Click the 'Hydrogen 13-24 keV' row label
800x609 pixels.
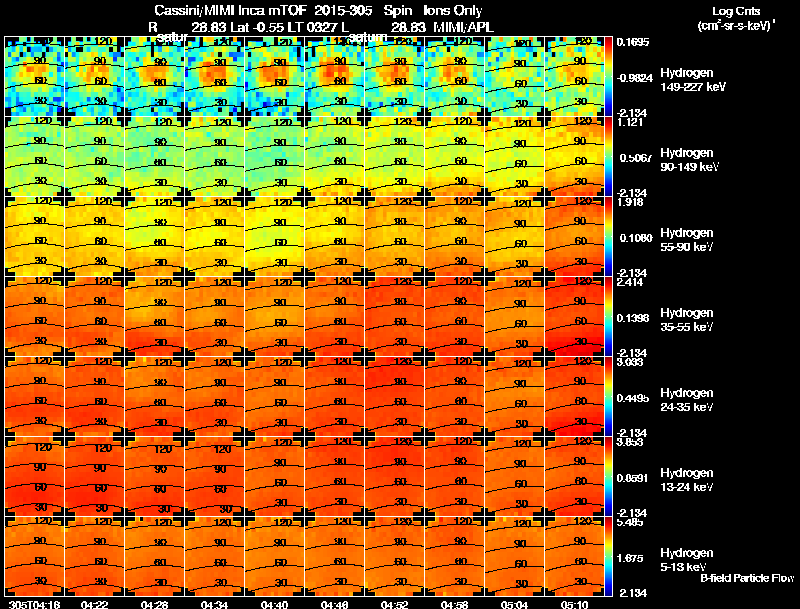tap(687, 480)
